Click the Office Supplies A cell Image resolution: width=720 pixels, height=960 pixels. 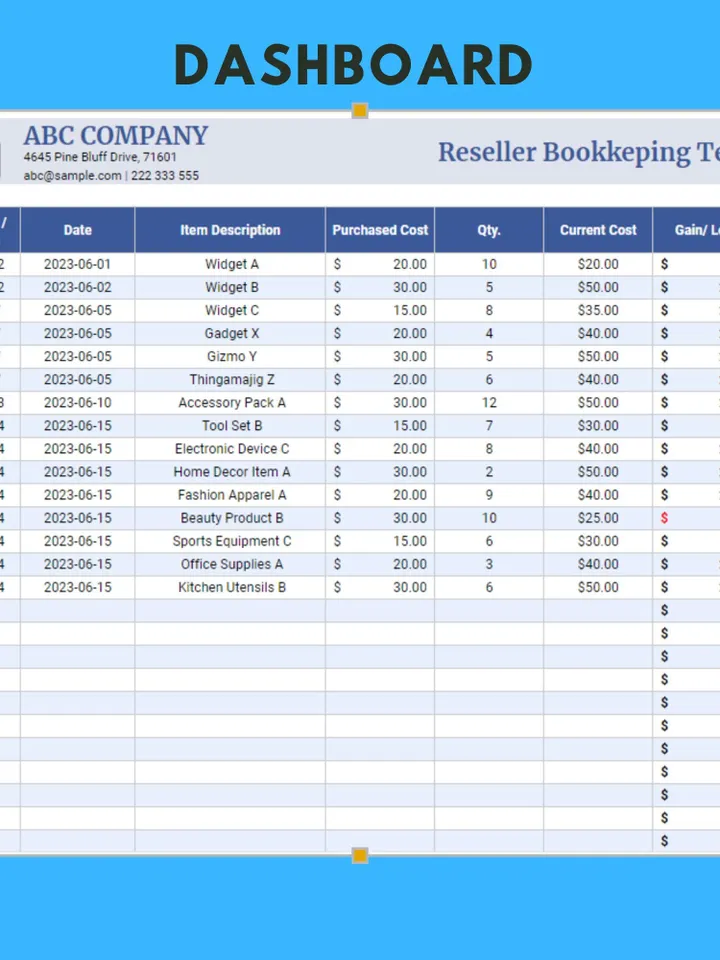[231, 564]
